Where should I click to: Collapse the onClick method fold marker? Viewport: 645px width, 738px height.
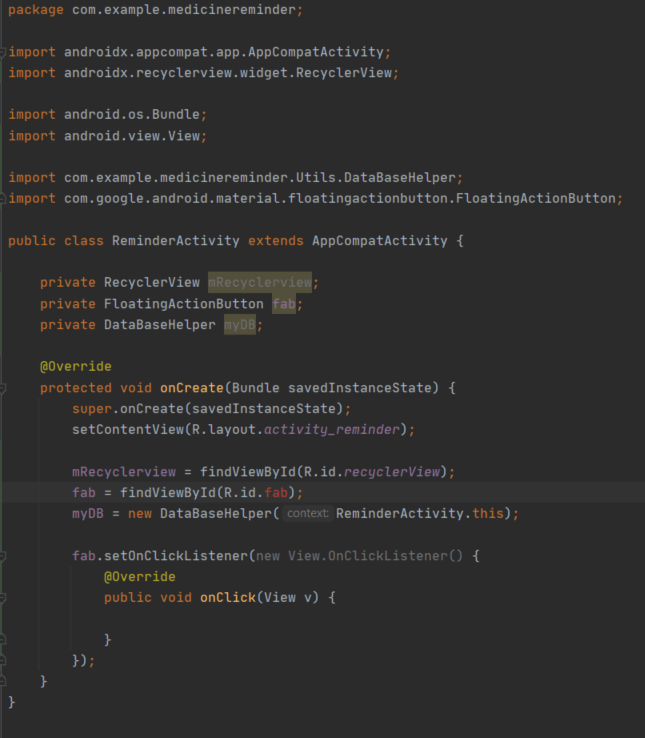tap(2, 598)
